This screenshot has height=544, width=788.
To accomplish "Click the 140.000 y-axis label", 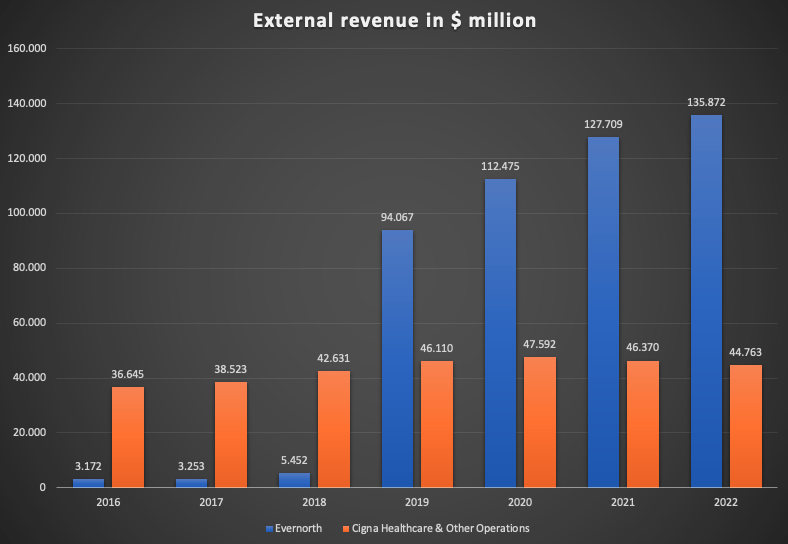I will (27, 103).
